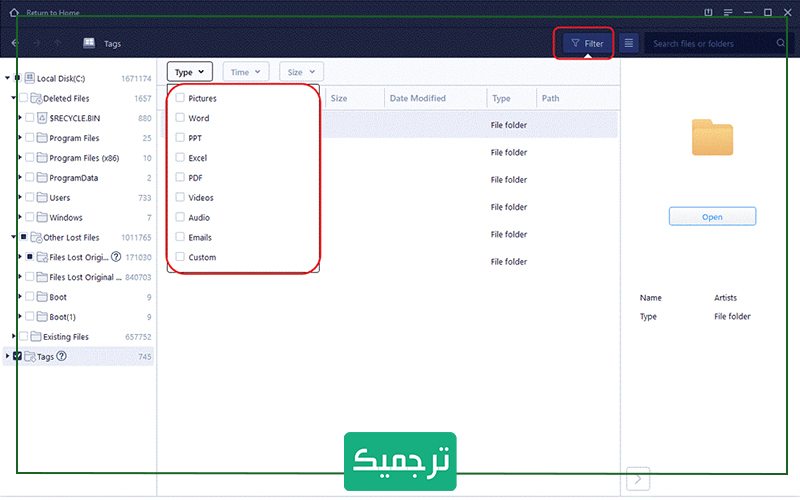The width and height of the screenshot is (800, 500).
Task: Tick the ProgramData checkbox
Action: [x=30, y=177]
